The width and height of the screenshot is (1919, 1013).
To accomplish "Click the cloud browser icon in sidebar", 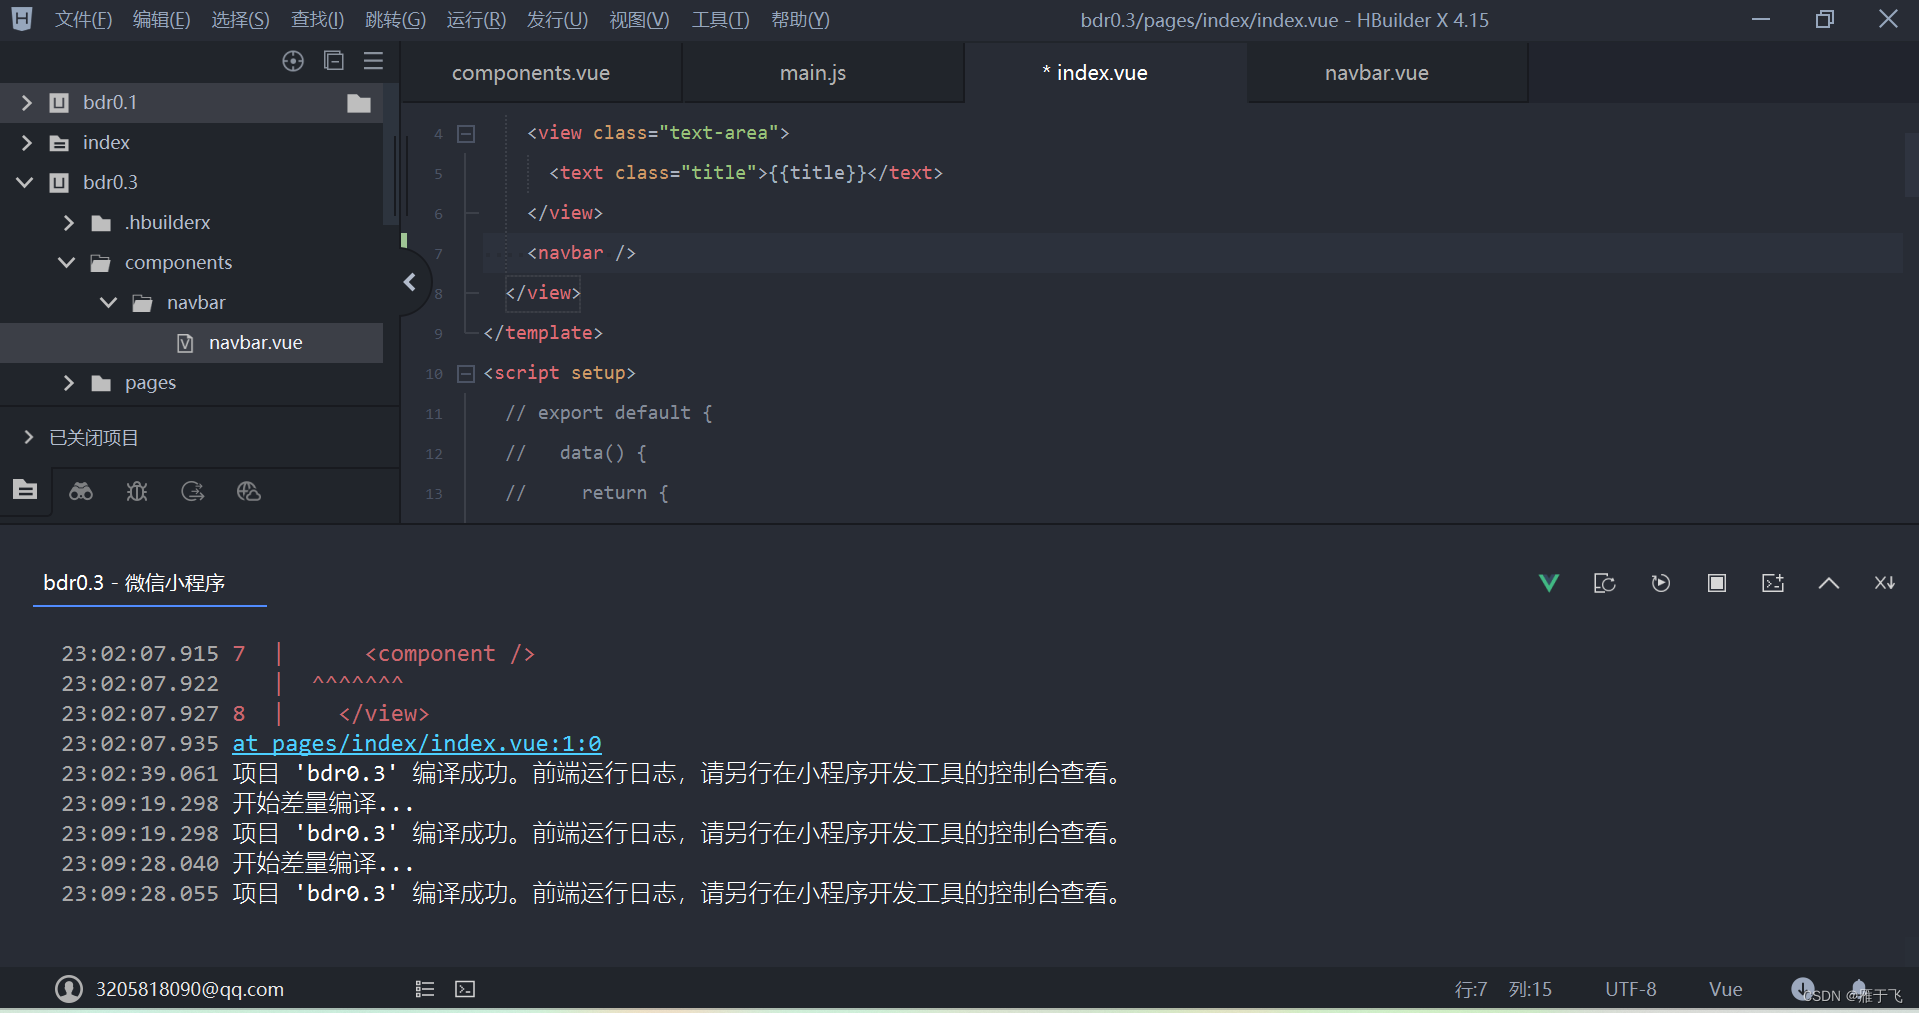I will (x=249, y=491).
